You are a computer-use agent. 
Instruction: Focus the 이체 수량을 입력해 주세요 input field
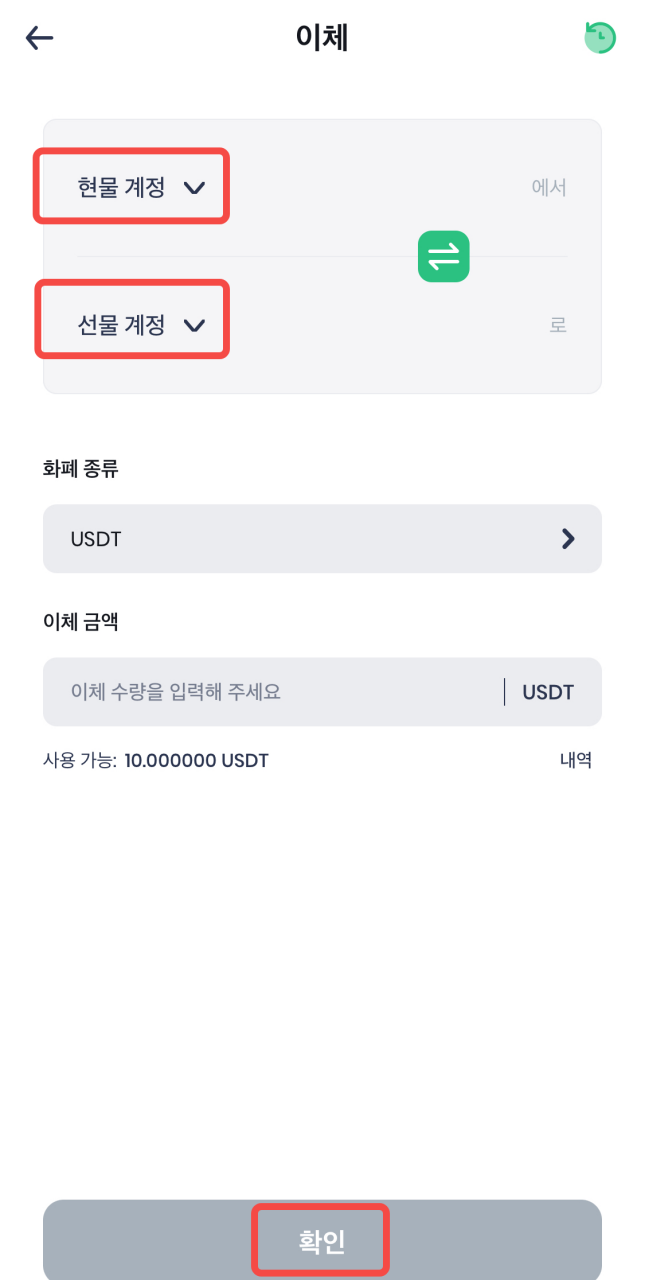tap(270, 692)
